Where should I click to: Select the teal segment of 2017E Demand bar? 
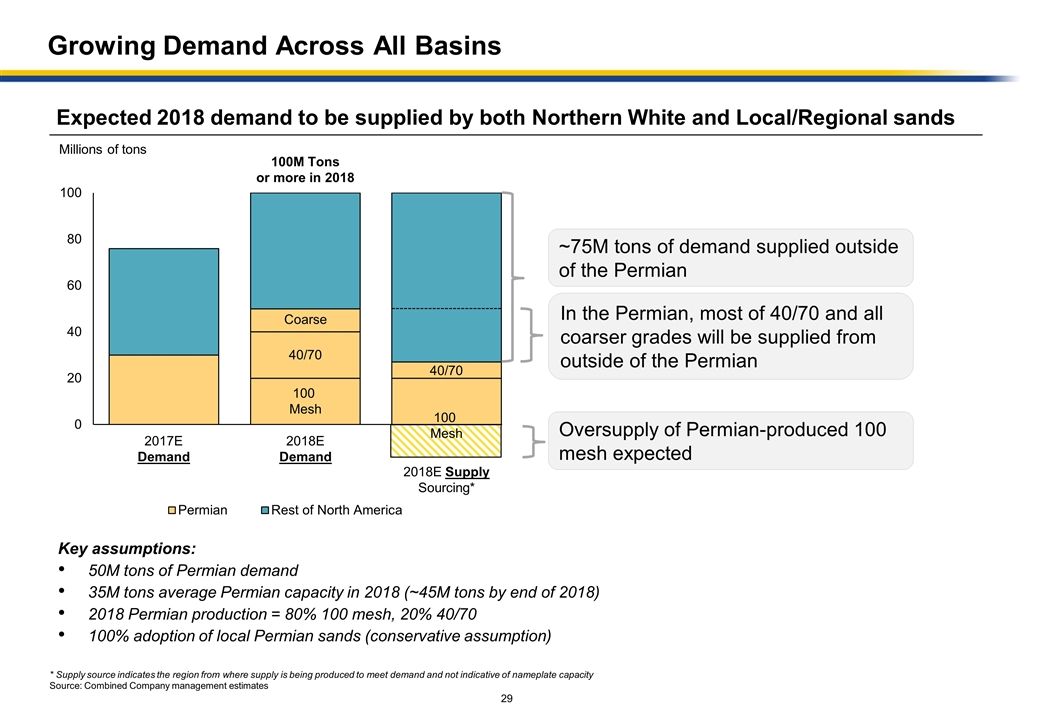coord(164,301)
